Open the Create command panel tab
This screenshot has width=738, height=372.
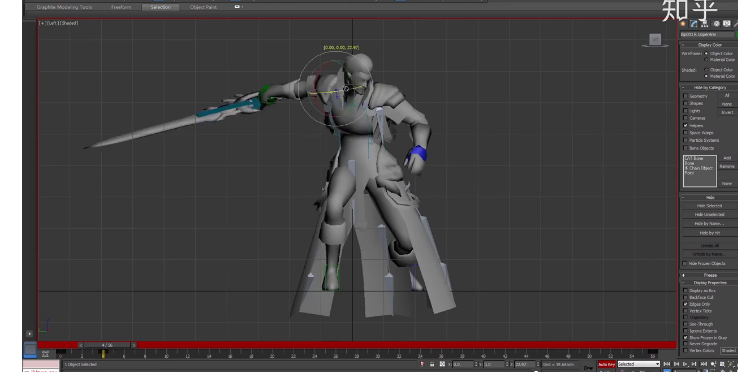tap(683, 24)
